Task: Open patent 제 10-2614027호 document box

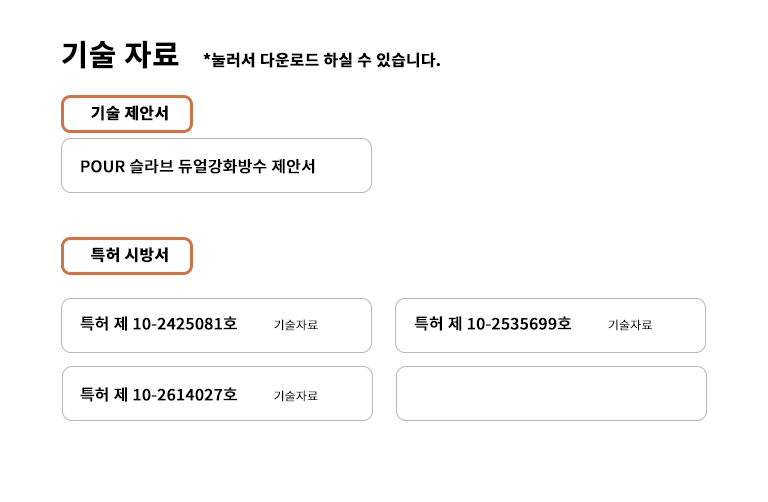Action: (x=217, y=394)
